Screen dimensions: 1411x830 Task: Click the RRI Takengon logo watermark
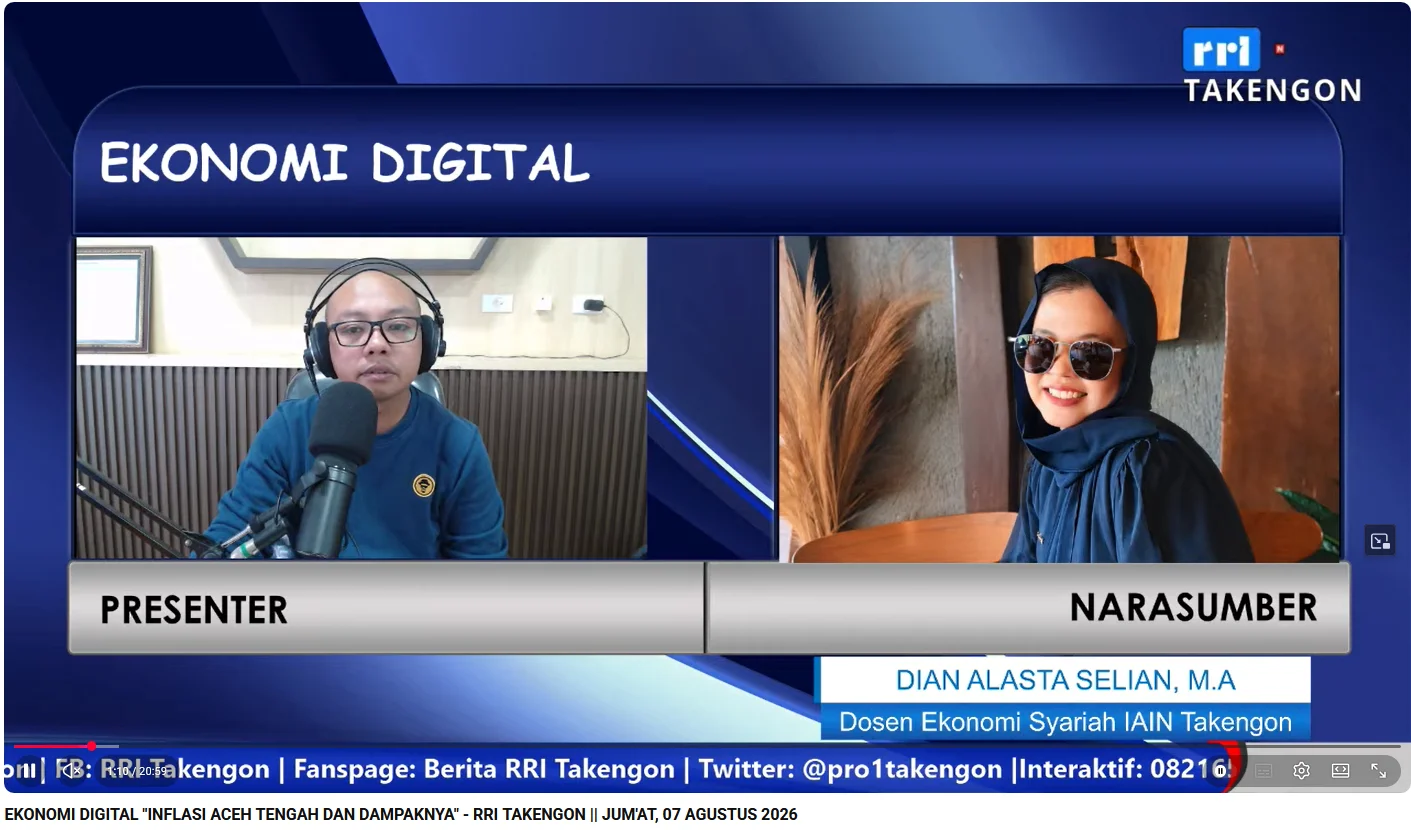click(x=1271, y=65)
